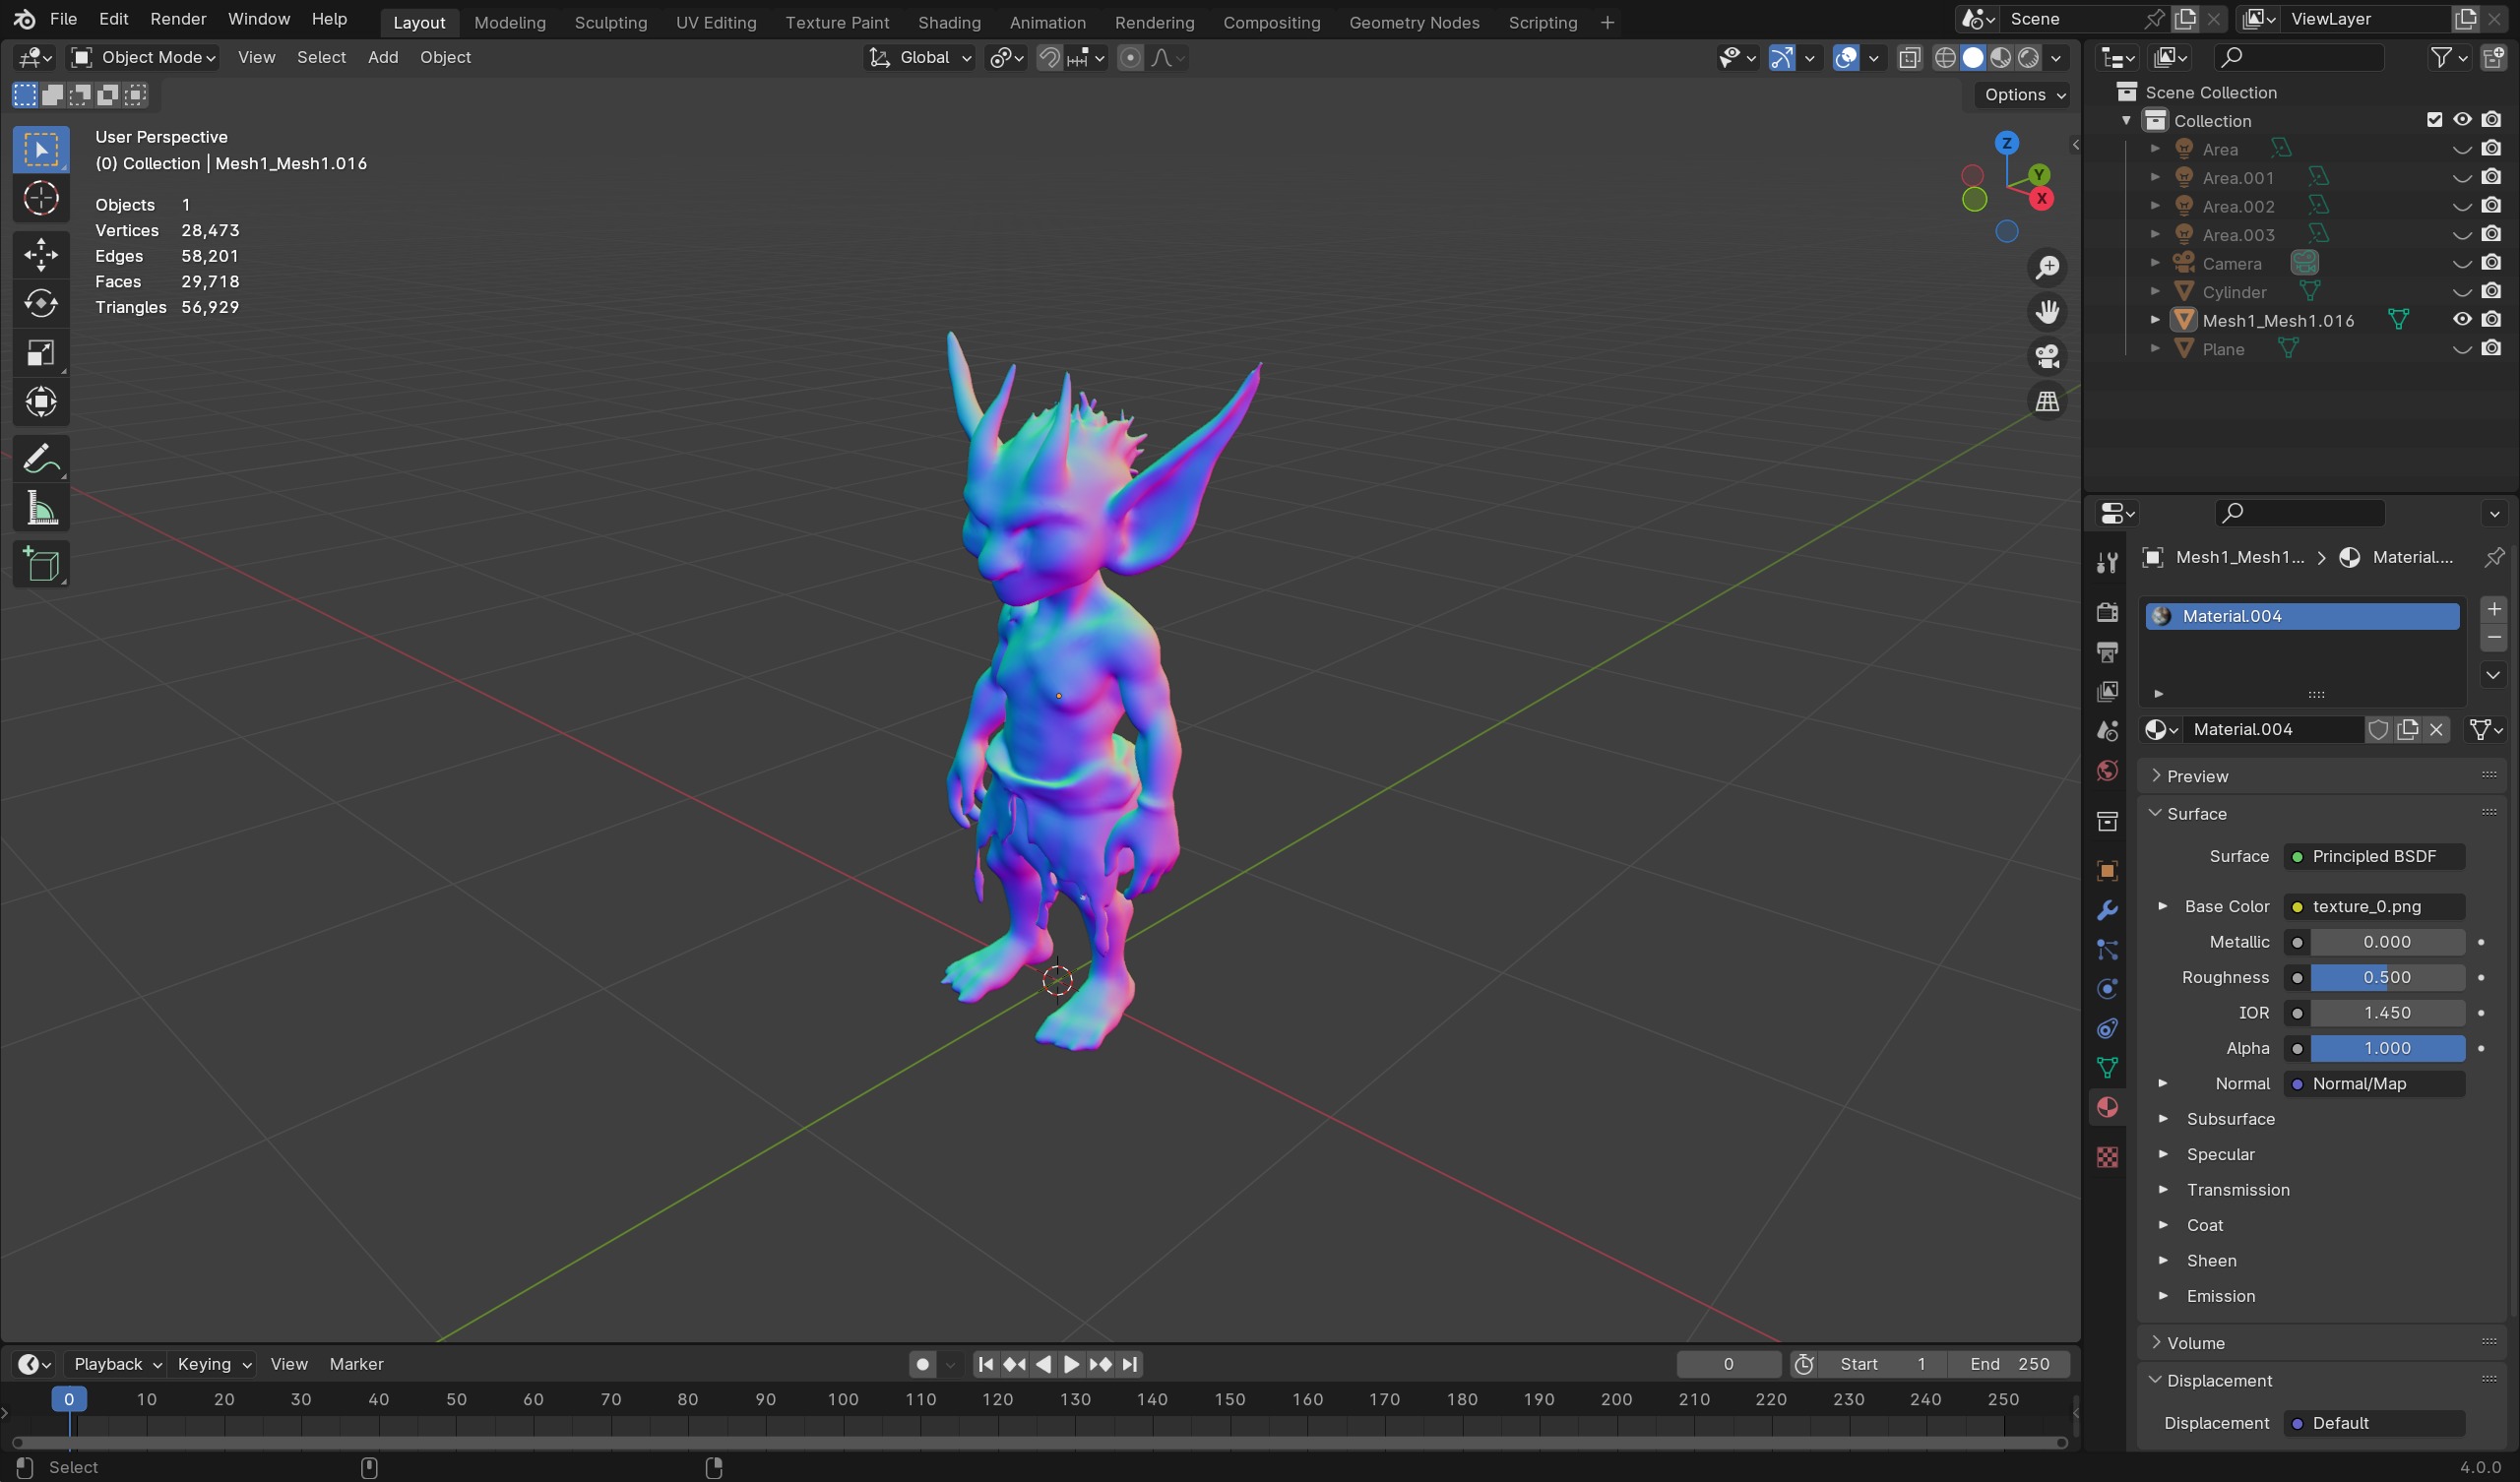The width and height of the screenshot is (2520, 1482).
Task: Switch to Geometry Nodes workspace tab
Action: (1414, 22)
